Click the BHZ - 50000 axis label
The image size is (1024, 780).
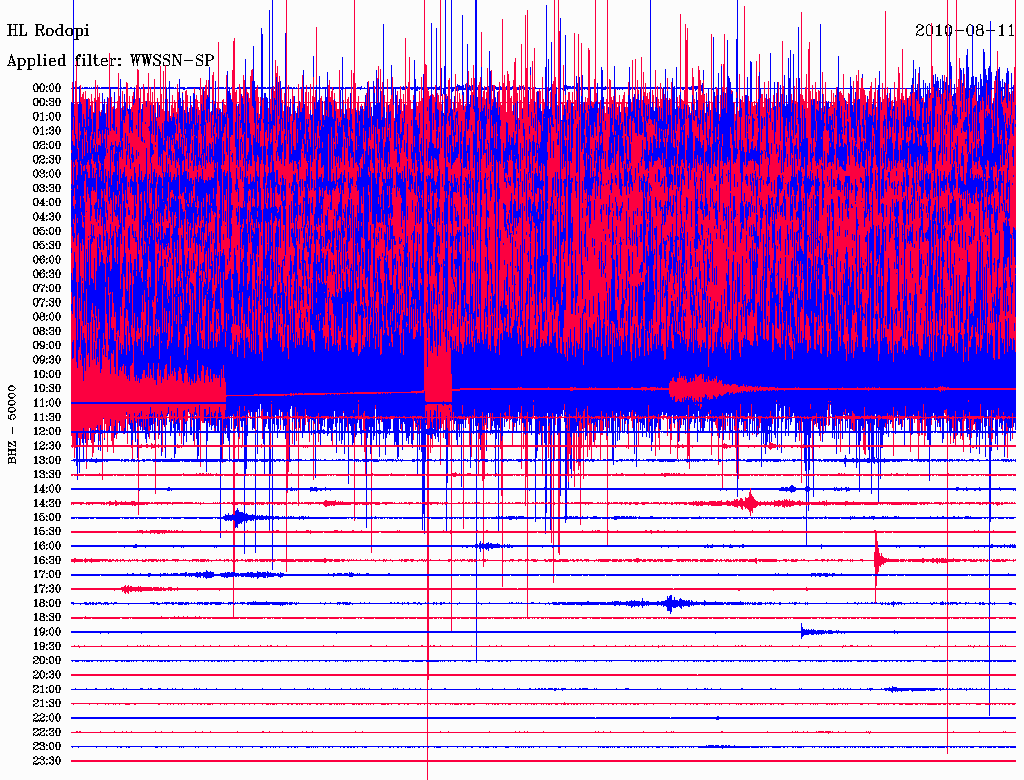click(x=13, y=424)
